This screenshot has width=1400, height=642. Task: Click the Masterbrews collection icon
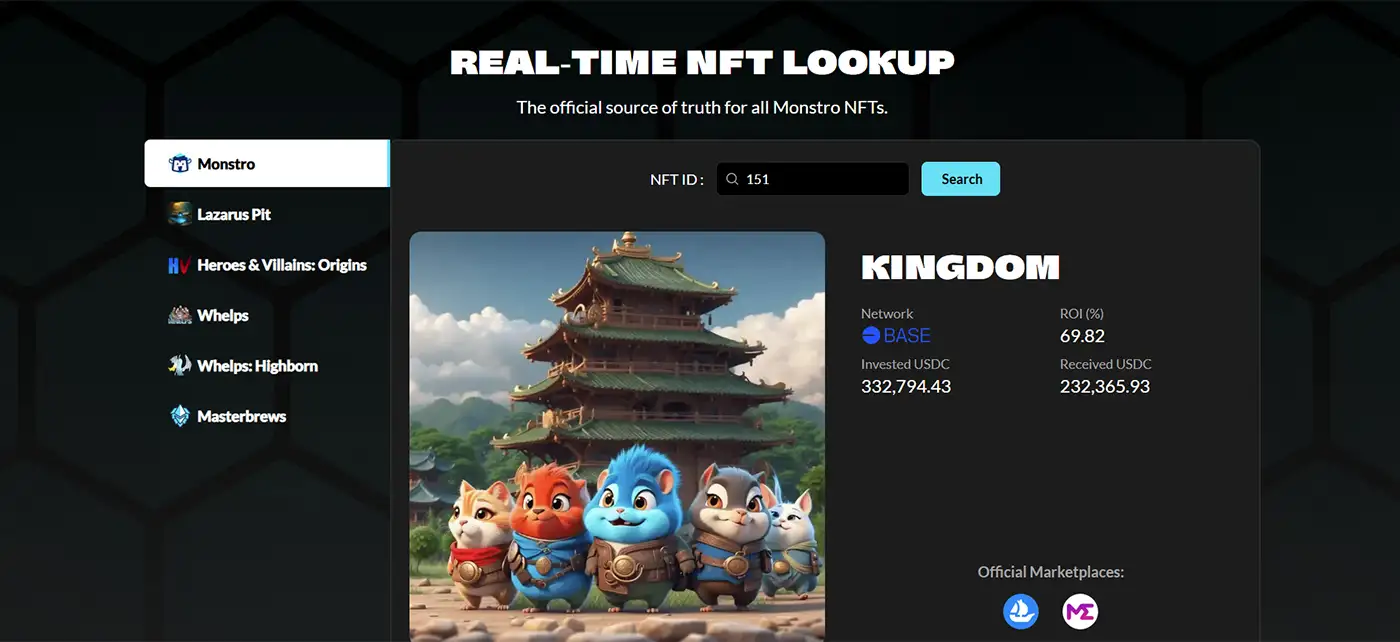pyautogui.click(x=180, y=416)
